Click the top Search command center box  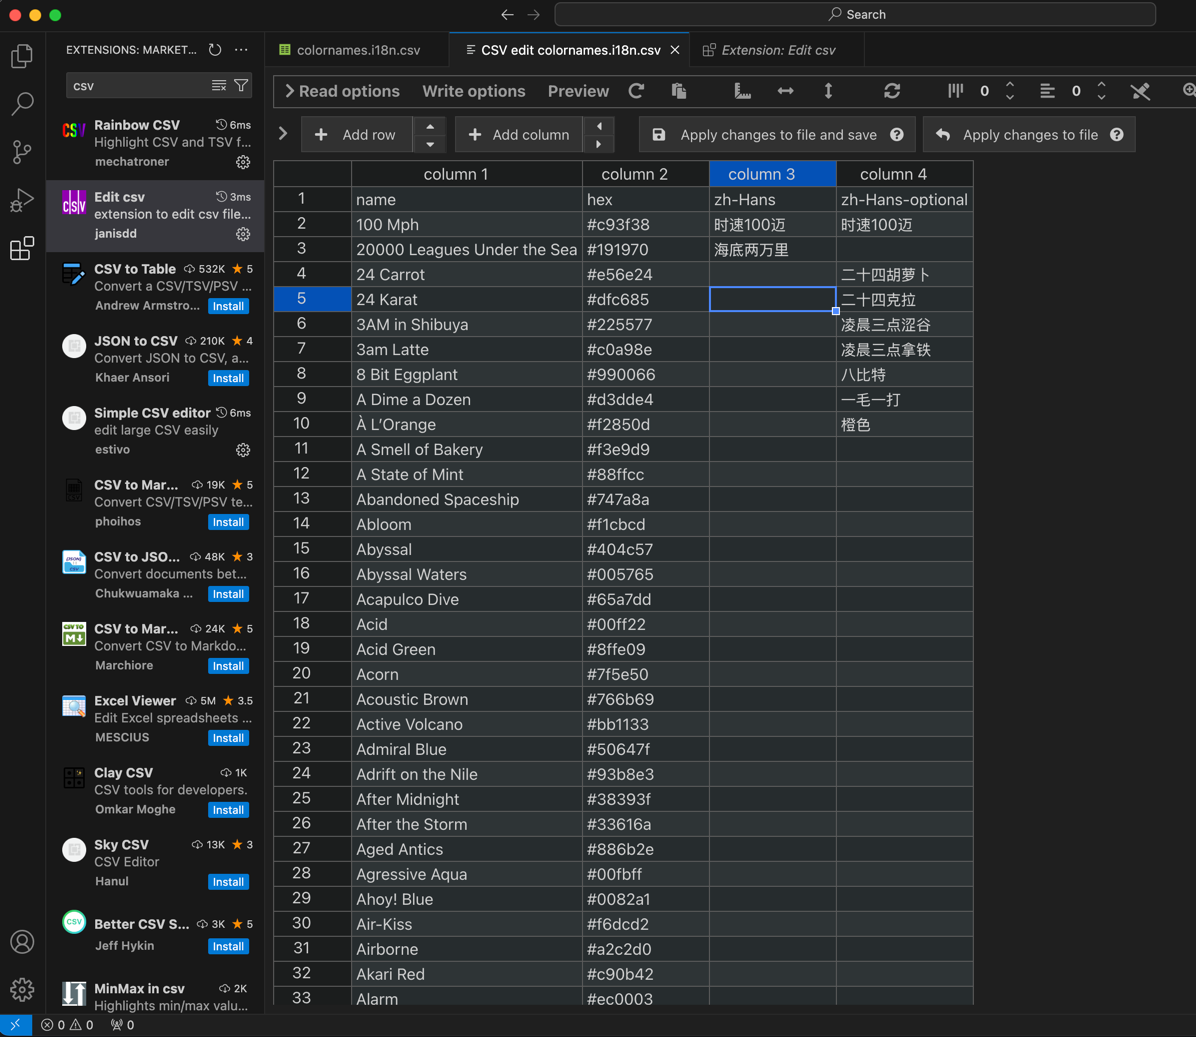[855, 14]
